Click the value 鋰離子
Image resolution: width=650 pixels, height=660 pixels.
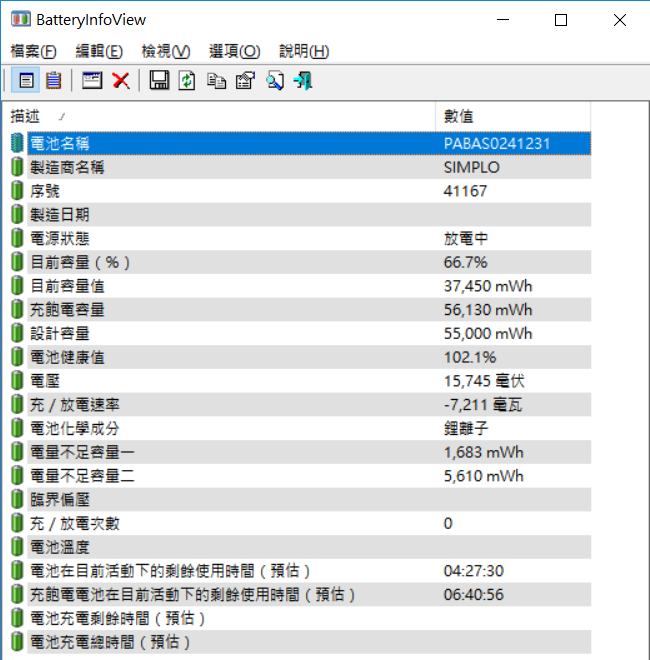coord(466,428)
